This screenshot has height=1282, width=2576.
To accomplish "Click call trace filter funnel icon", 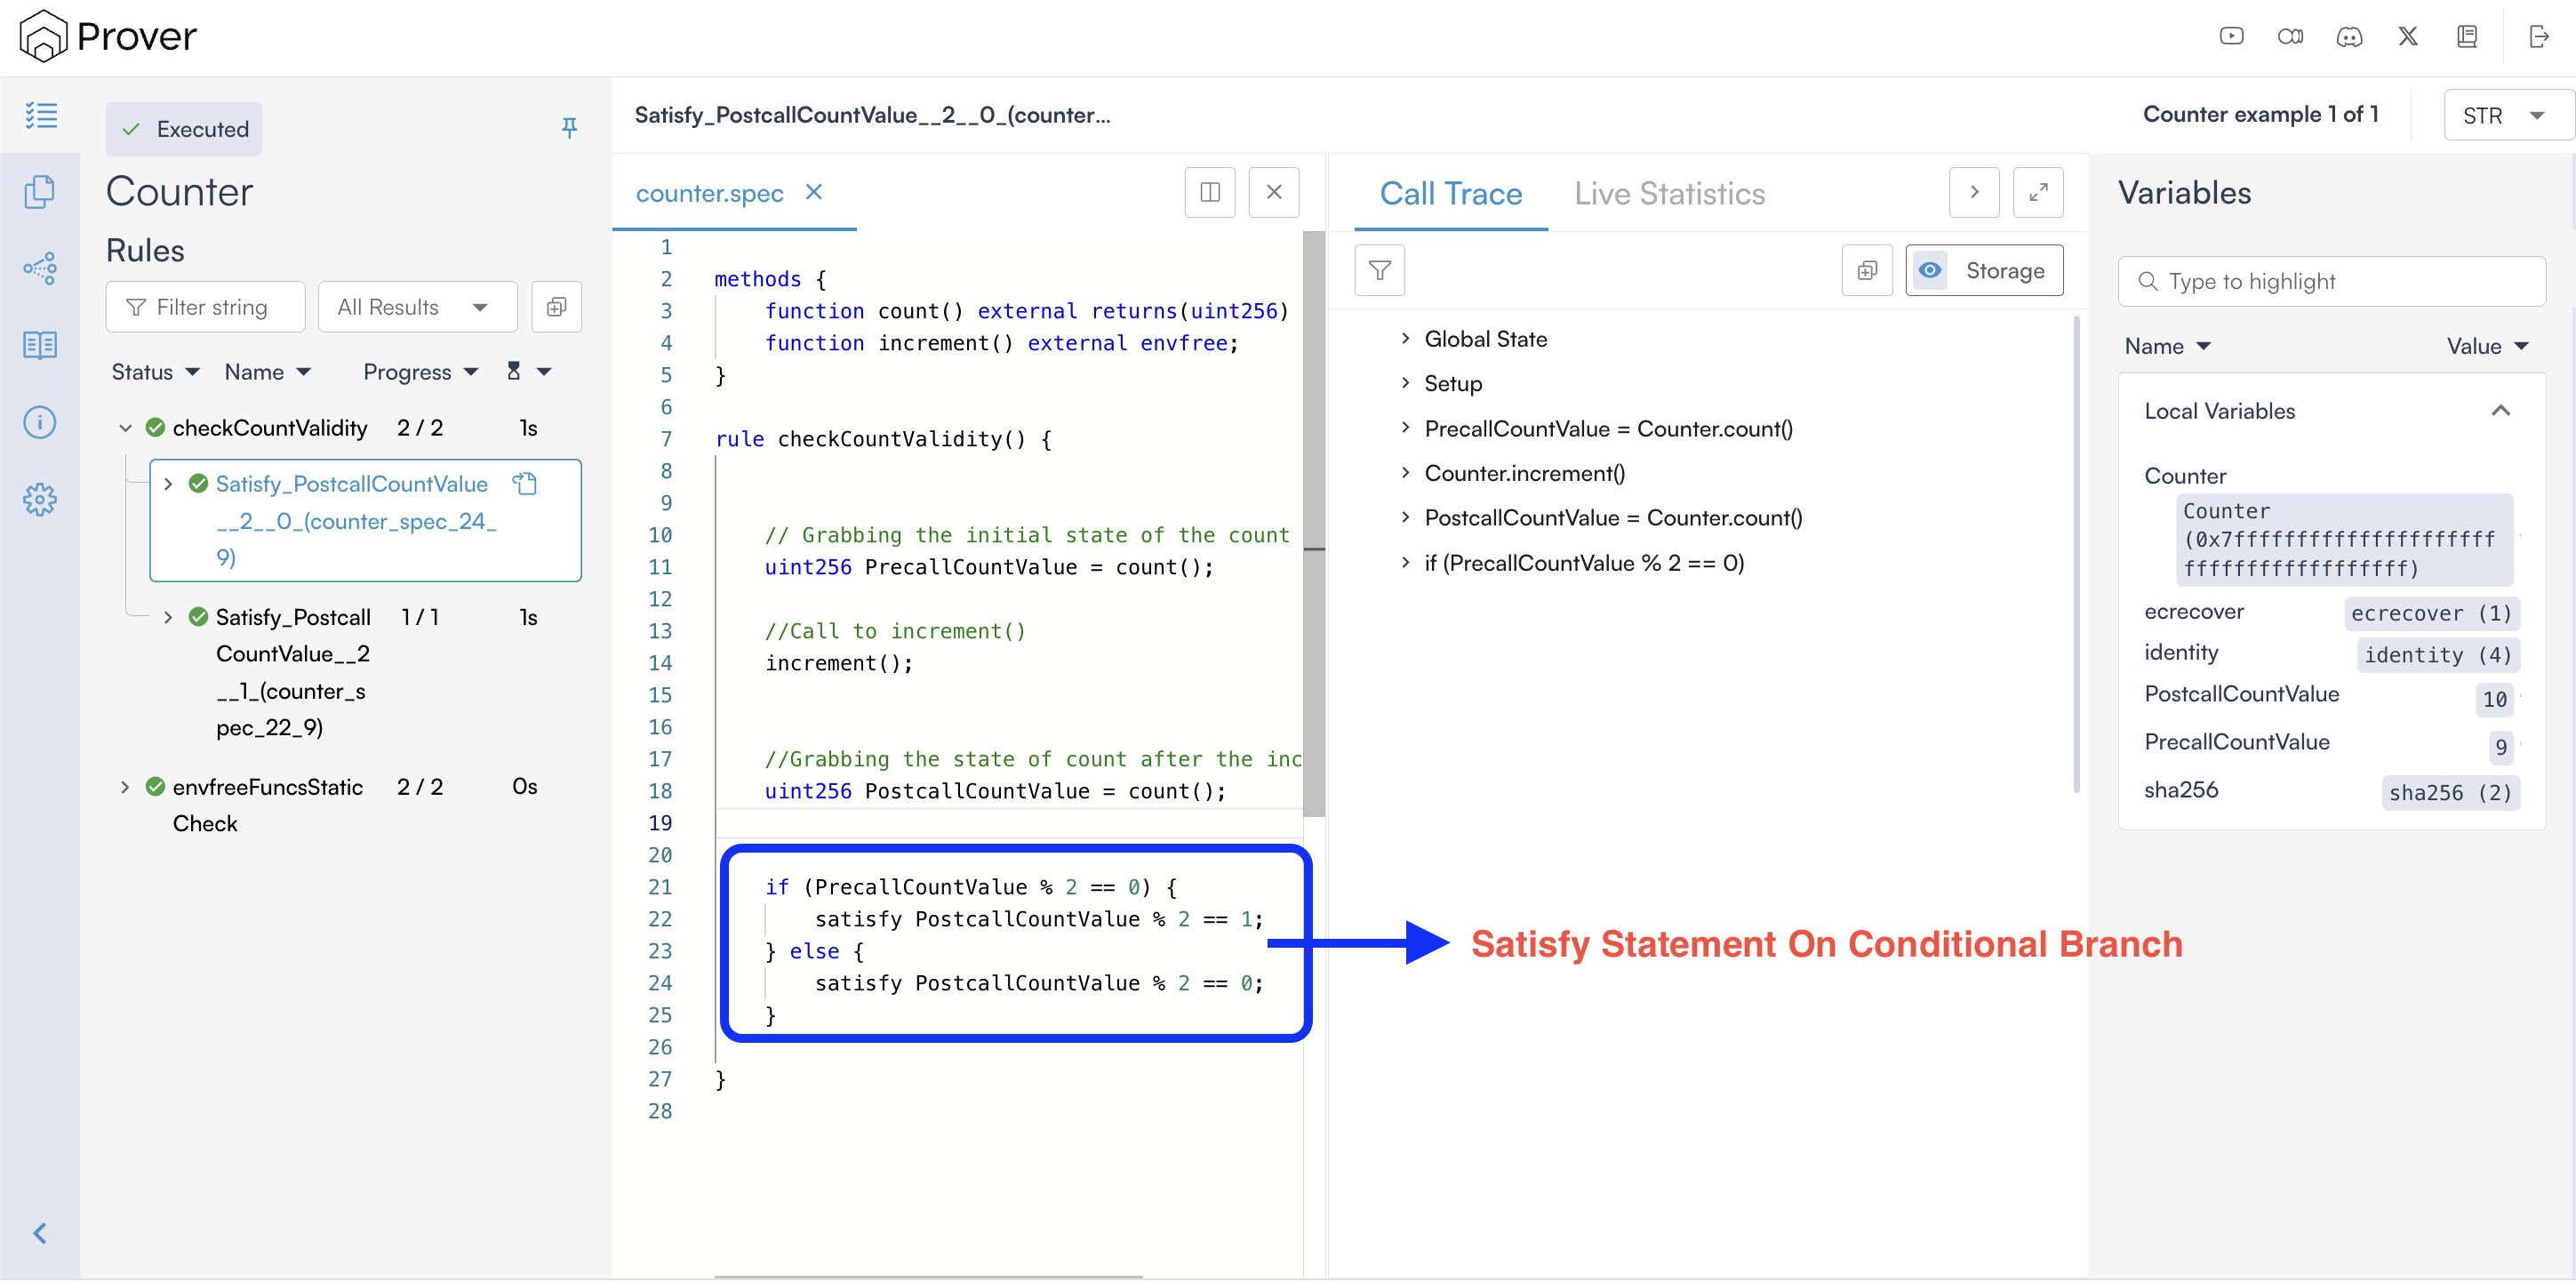I will pyautogui.click(x=1379, y=271).
